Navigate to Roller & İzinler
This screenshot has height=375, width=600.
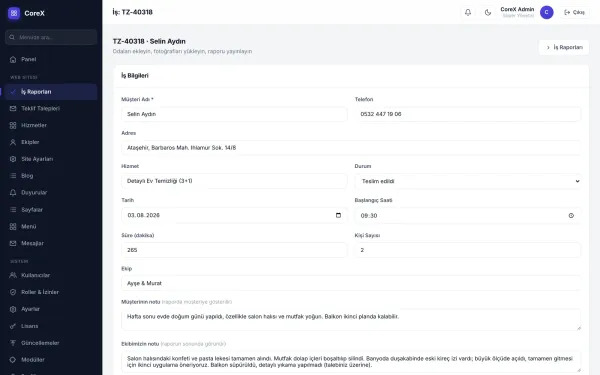click(51, 292)
